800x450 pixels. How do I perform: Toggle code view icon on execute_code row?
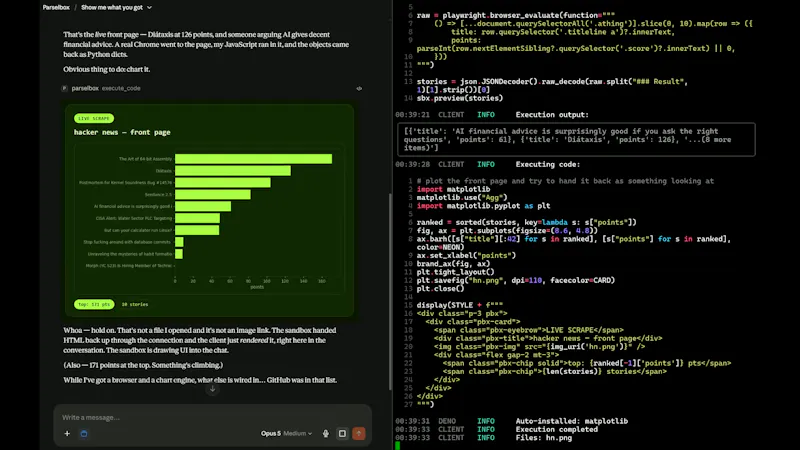click(359, 88)
